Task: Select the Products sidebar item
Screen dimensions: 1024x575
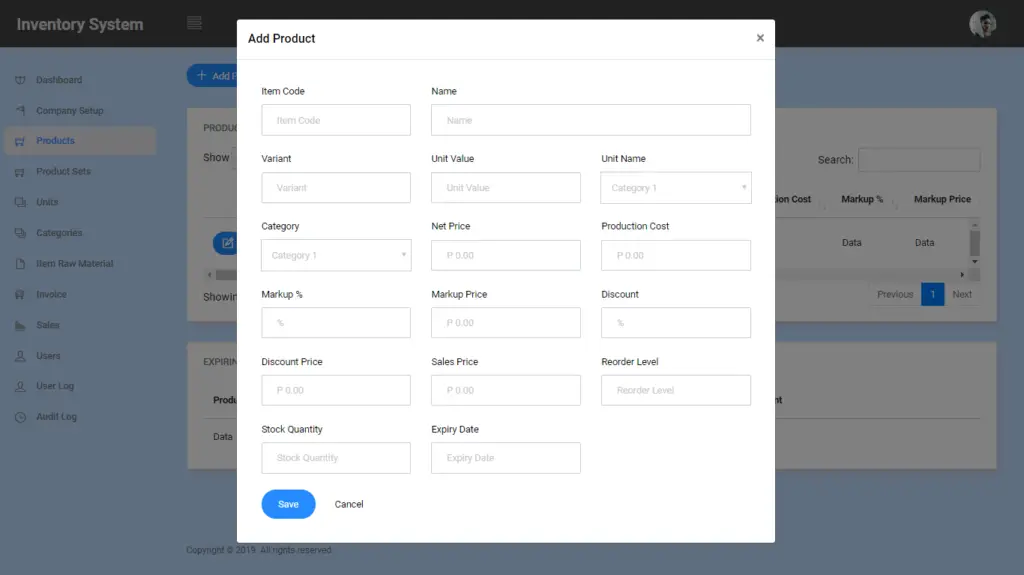Action: 80,140
